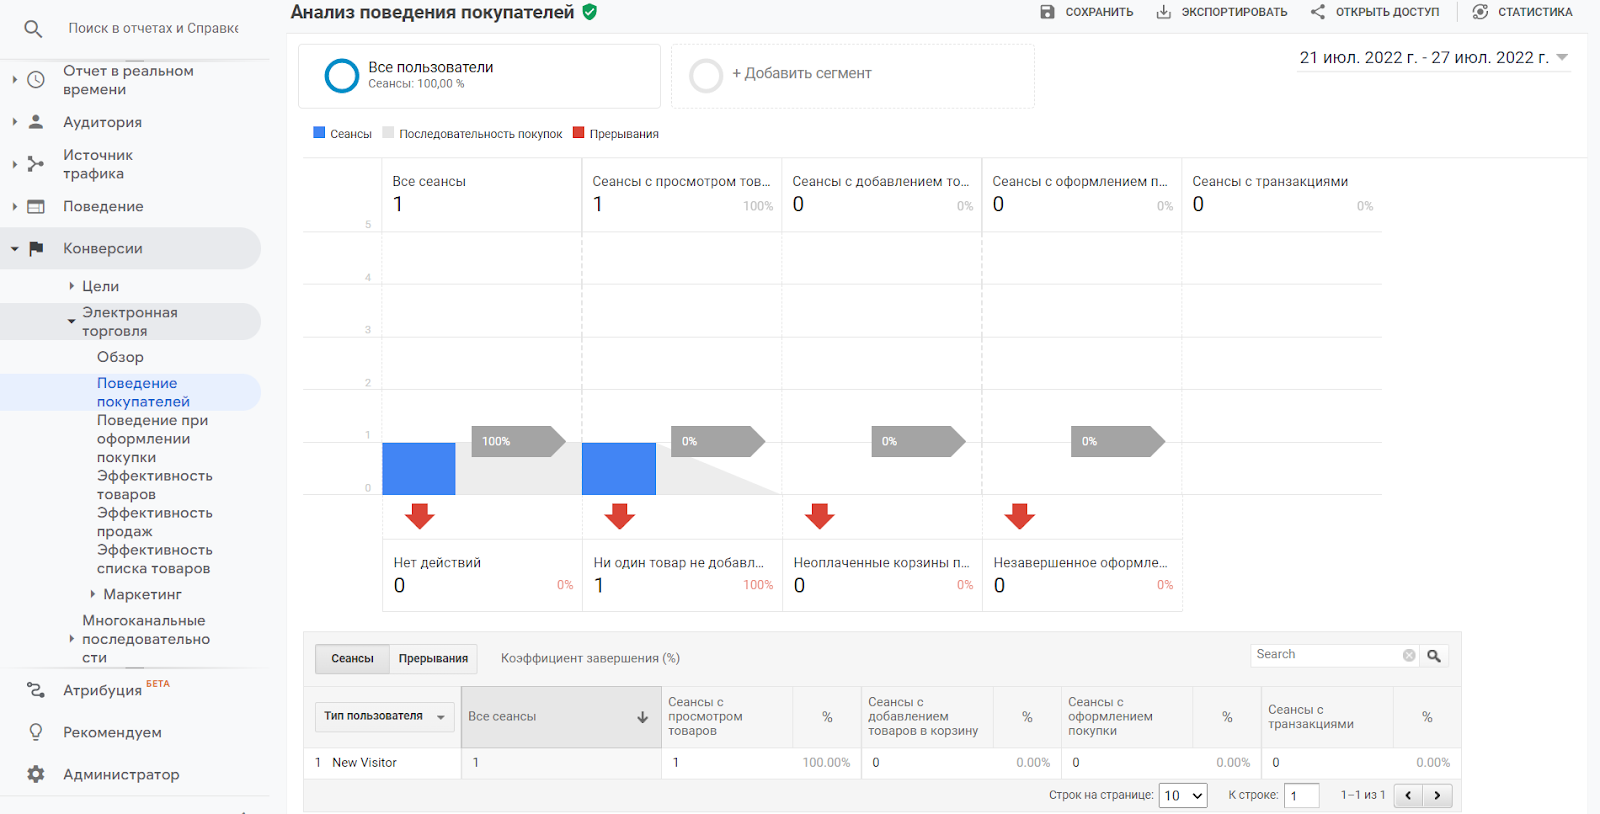The image size is (1600, 814).
Task: Expand Многоканальные последовательности submenu
Action: tap(72, 639)
